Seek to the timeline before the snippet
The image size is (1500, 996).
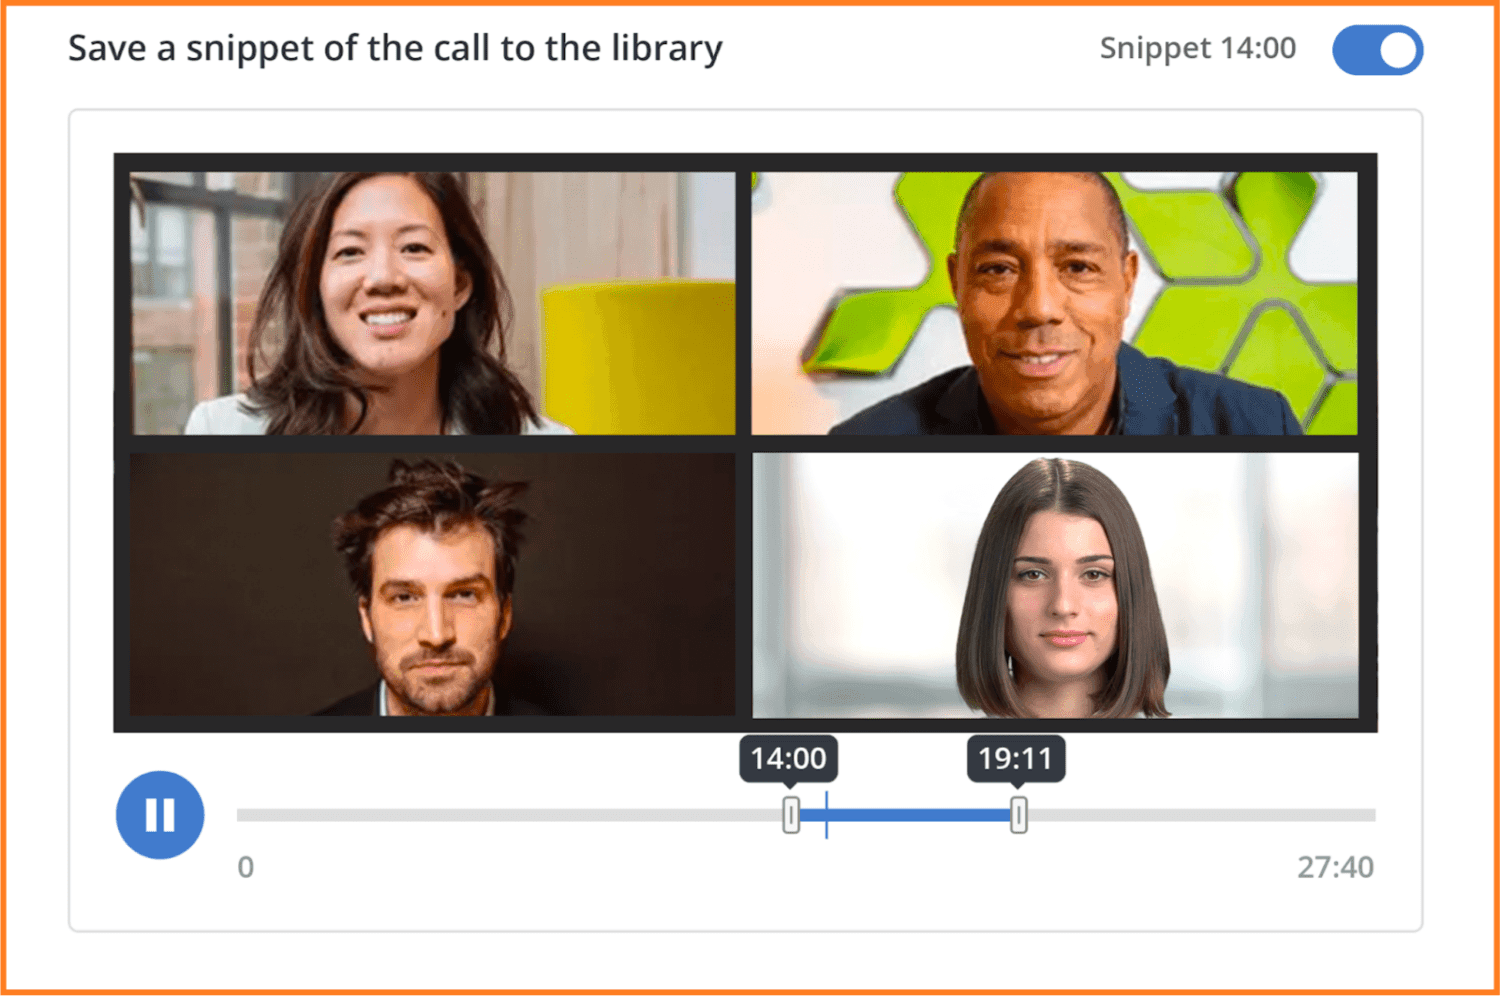[510, 815]
